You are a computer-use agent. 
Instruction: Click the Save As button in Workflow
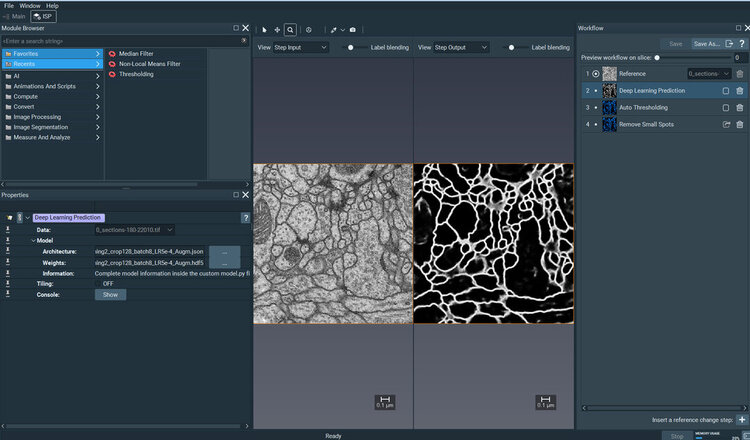[706, 44]
